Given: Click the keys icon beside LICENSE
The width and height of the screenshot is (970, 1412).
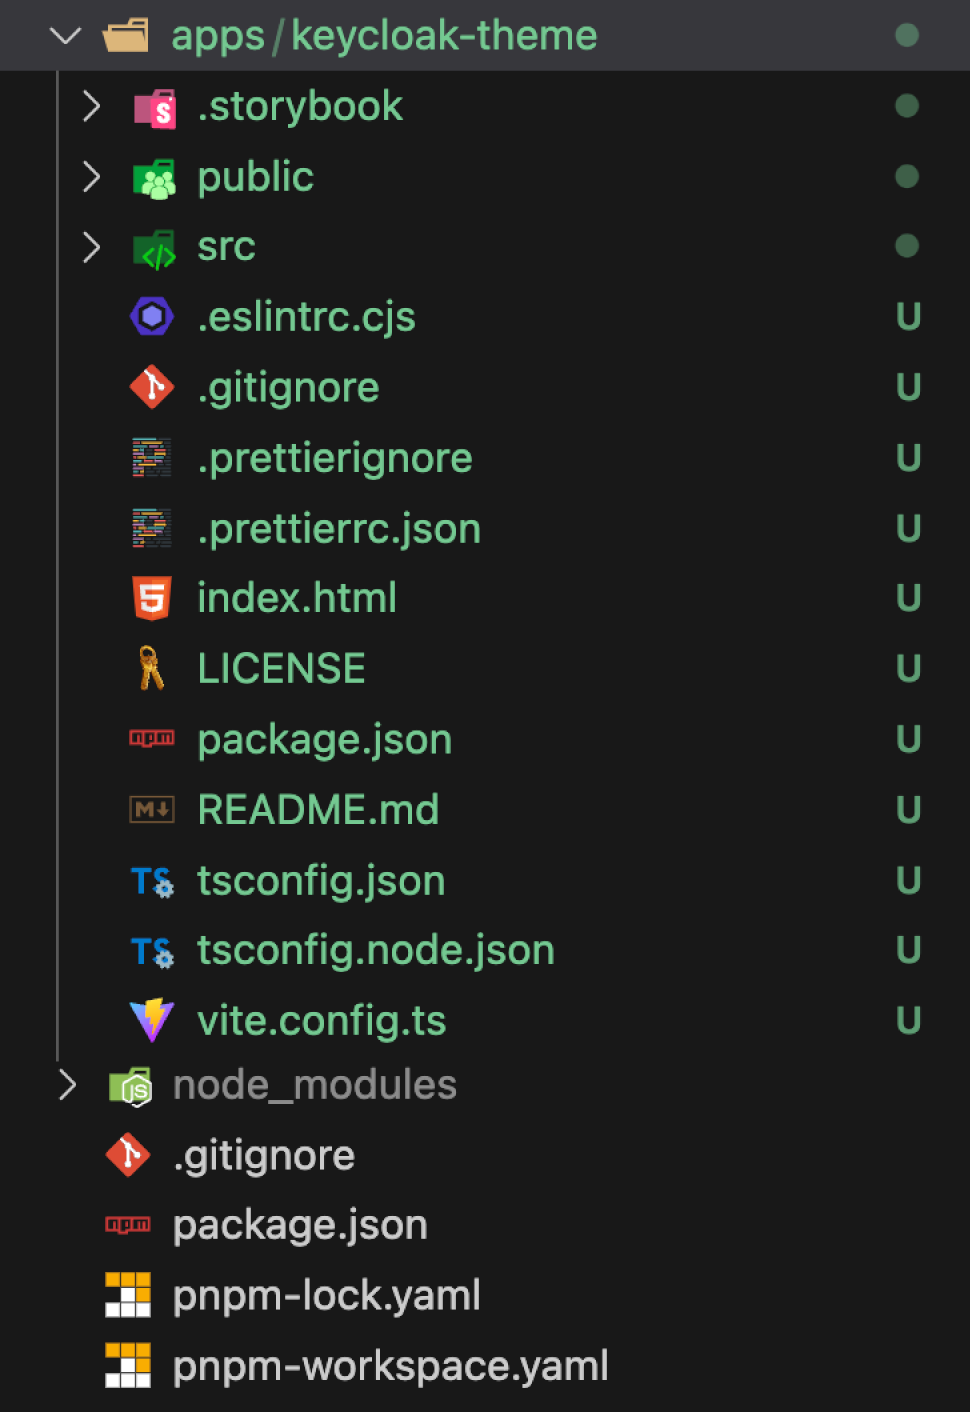Looking at the screenshot, I should tap(152, 668).
